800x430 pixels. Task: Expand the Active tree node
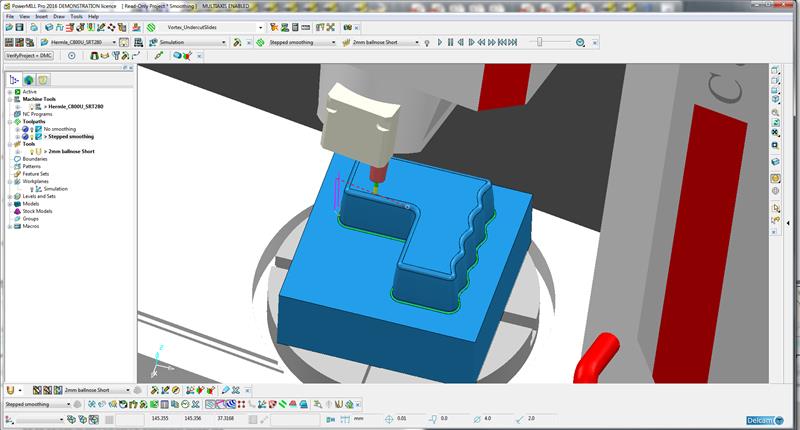coord(10,92)
